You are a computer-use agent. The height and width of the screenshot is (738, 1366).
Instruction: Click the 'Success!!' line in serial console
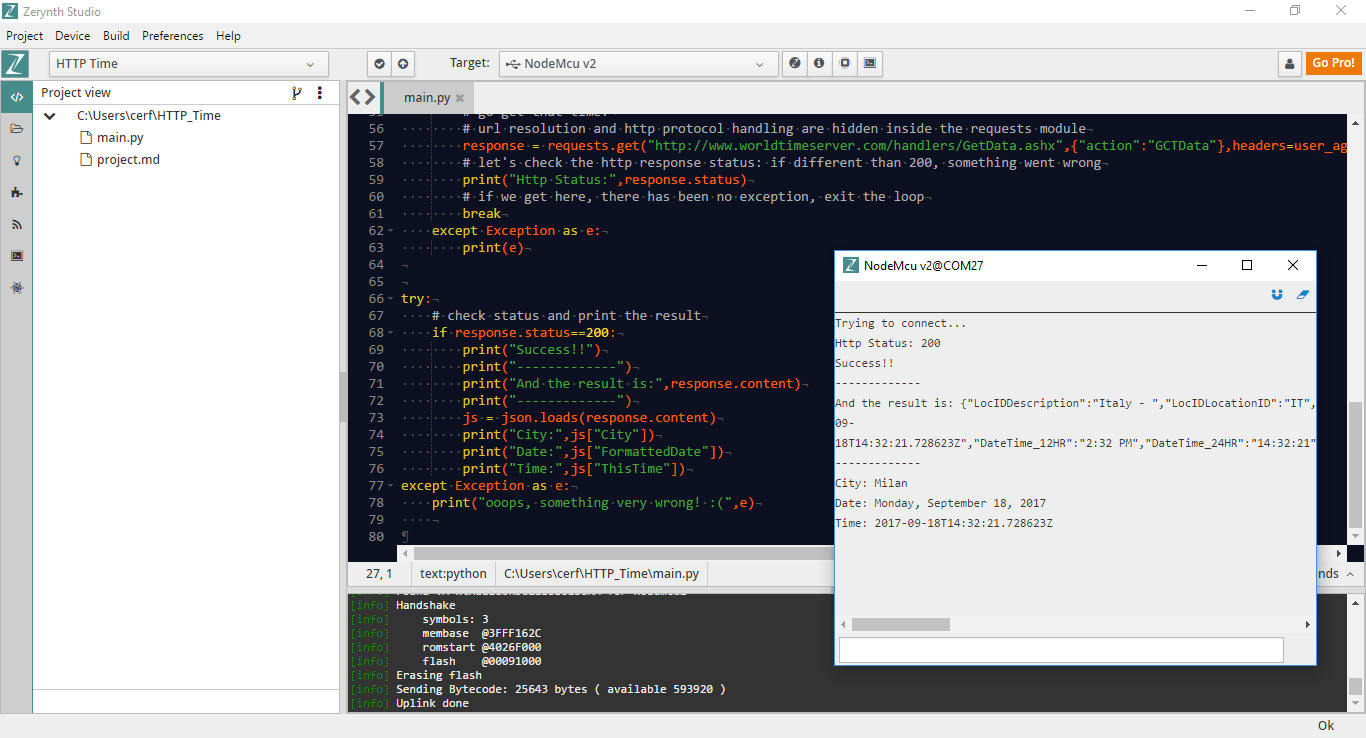(865, 363)
